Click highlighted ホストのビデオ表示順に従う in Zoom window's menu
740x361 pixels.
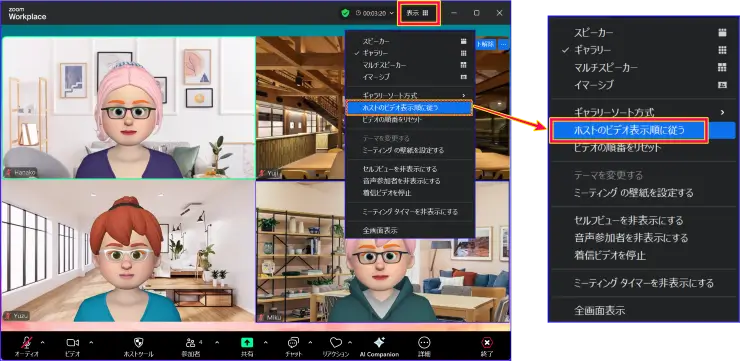tap(409, 108)
